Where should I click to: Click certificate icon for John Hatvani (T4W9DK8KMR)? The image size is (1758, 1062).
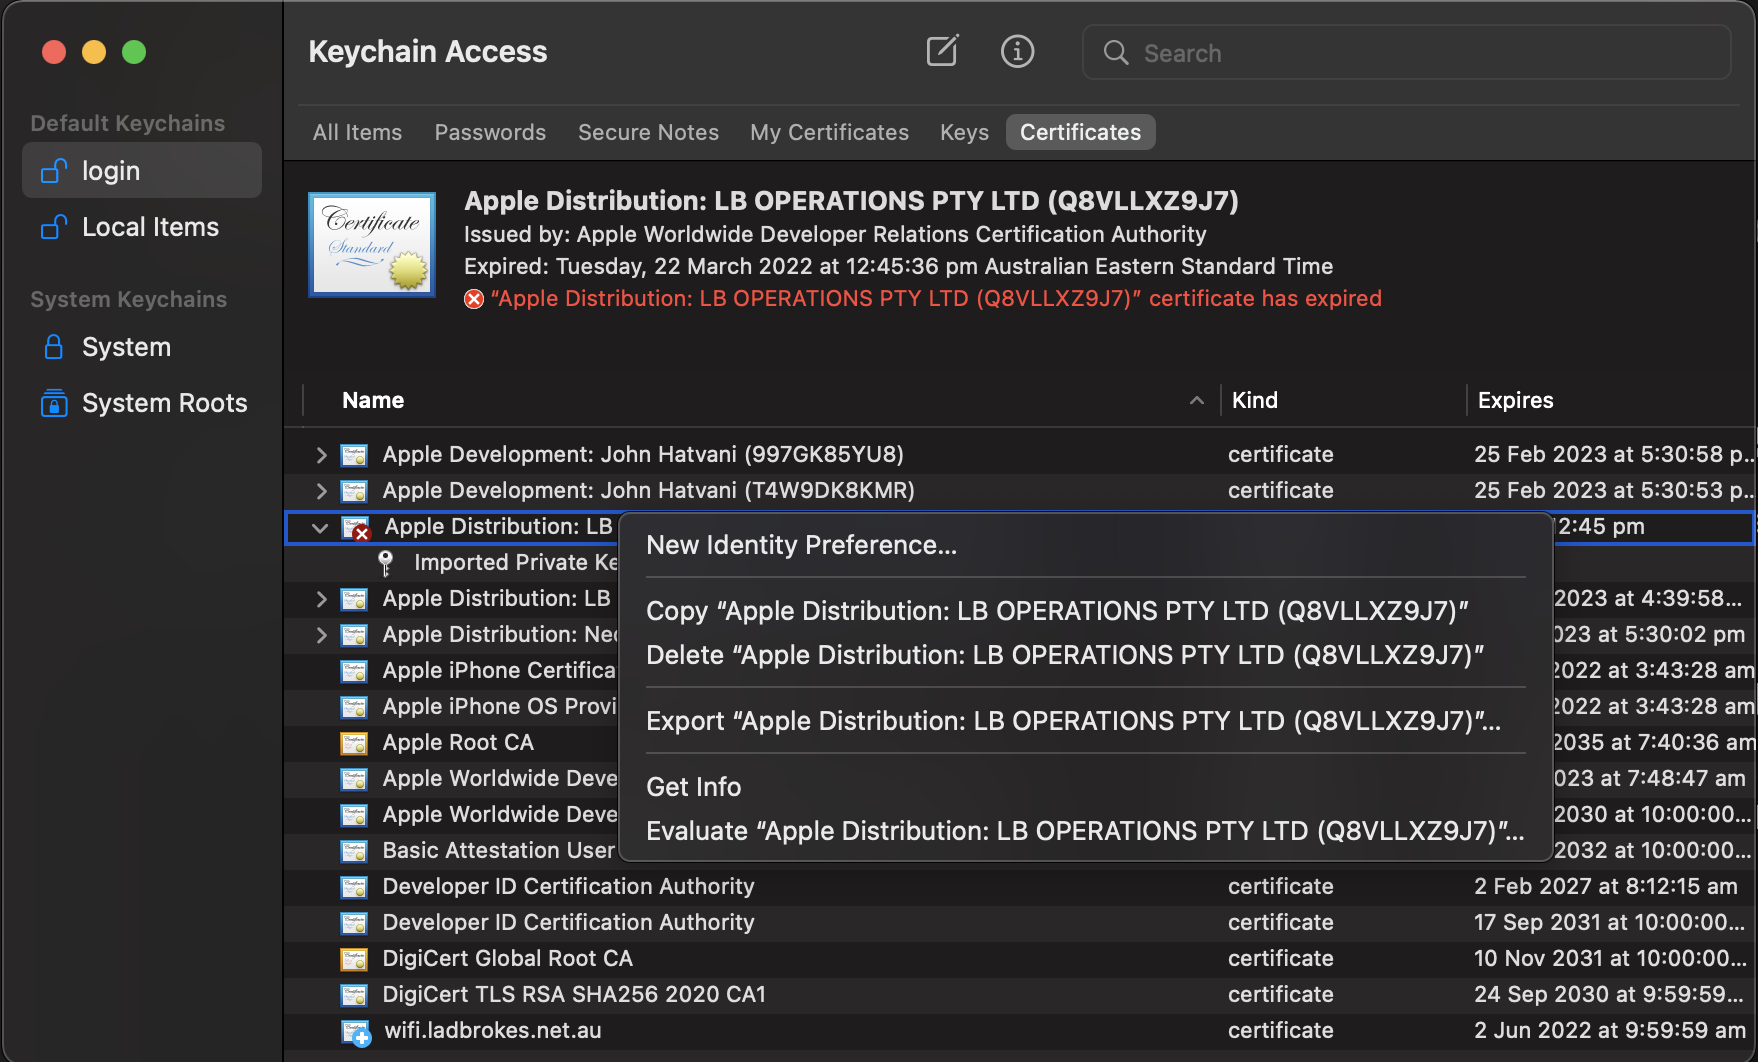pos(354,491)
